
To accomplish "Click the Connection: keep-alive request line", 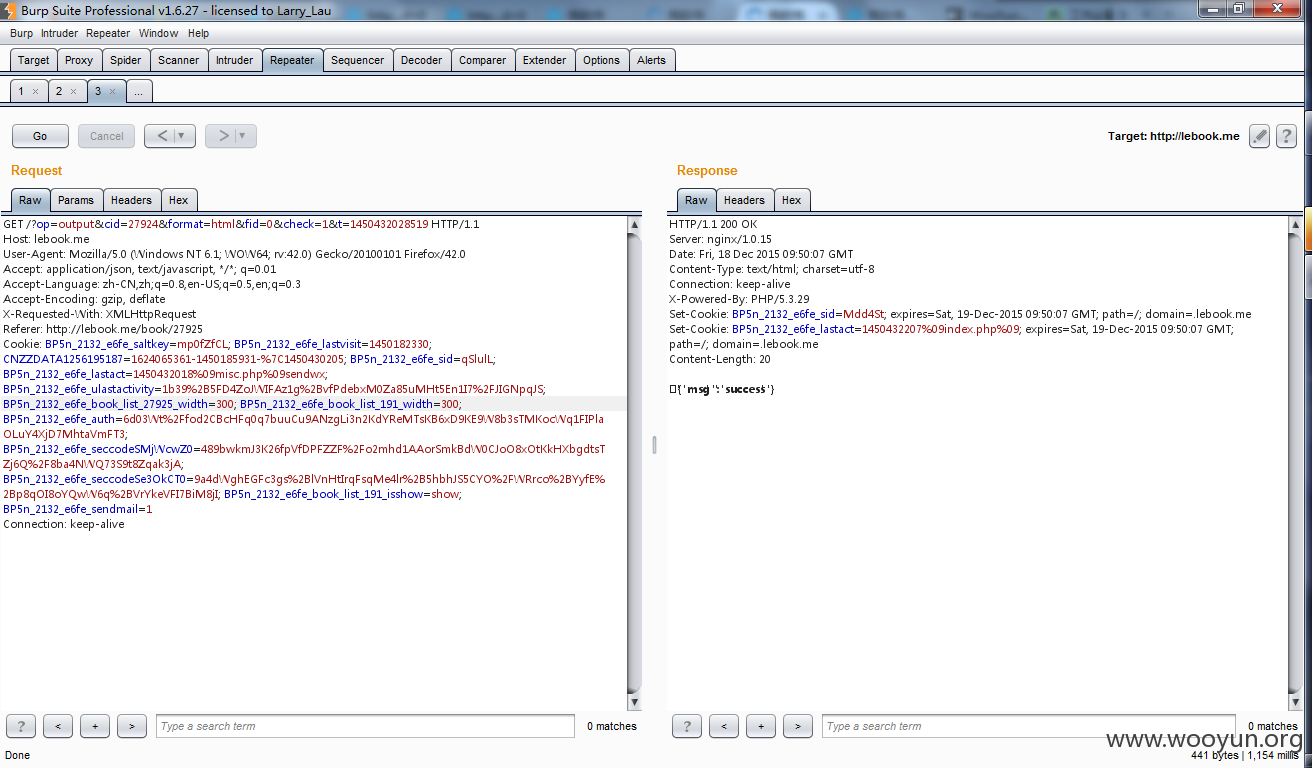I will (64, 524).
